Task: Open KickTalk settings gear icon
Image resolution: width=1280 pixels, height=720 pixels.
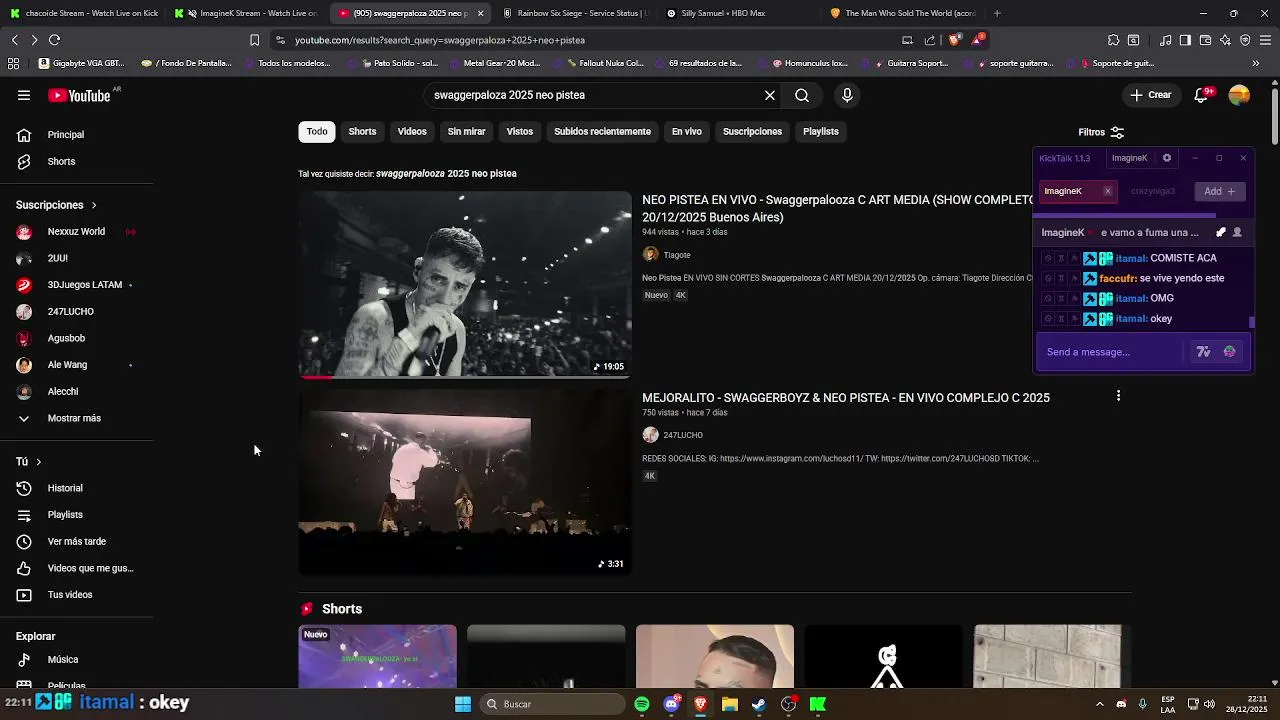Action: pos(1166,158)
